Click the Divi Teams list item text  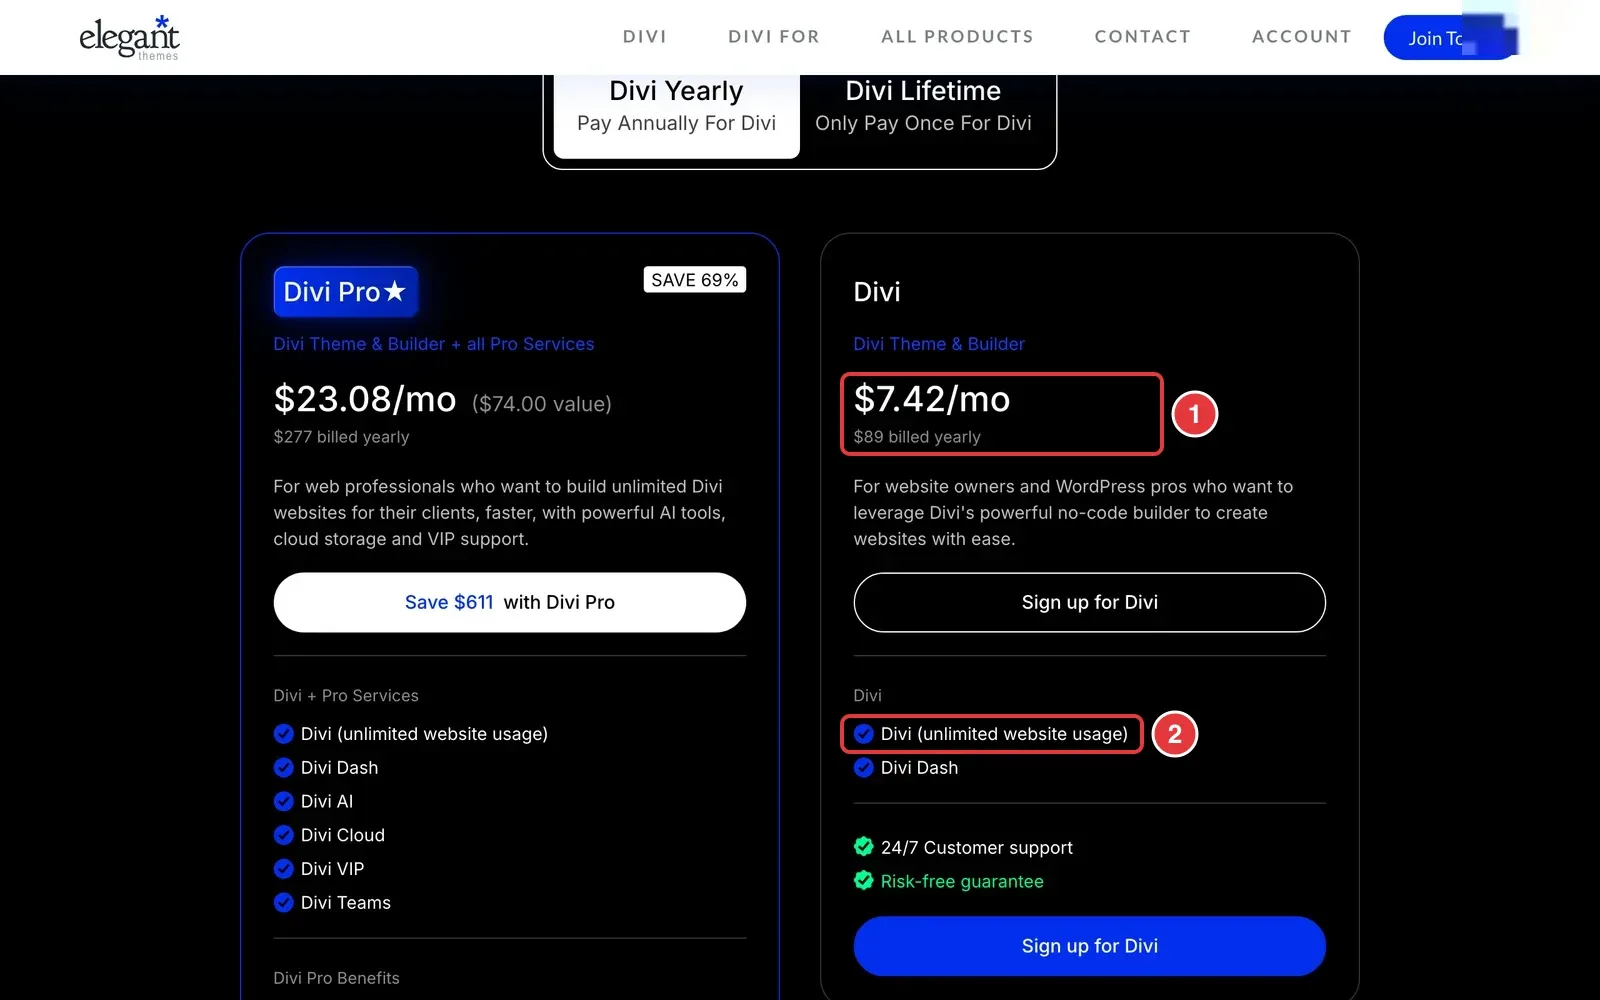[346, 903]
